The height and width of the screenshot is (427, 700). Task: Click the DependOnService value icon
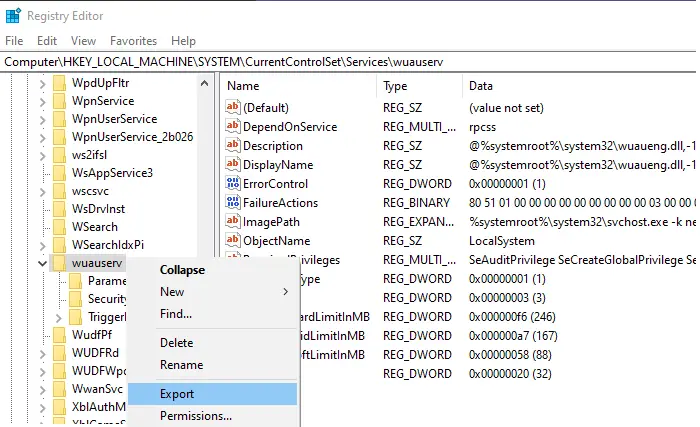(x=233, y=126)
